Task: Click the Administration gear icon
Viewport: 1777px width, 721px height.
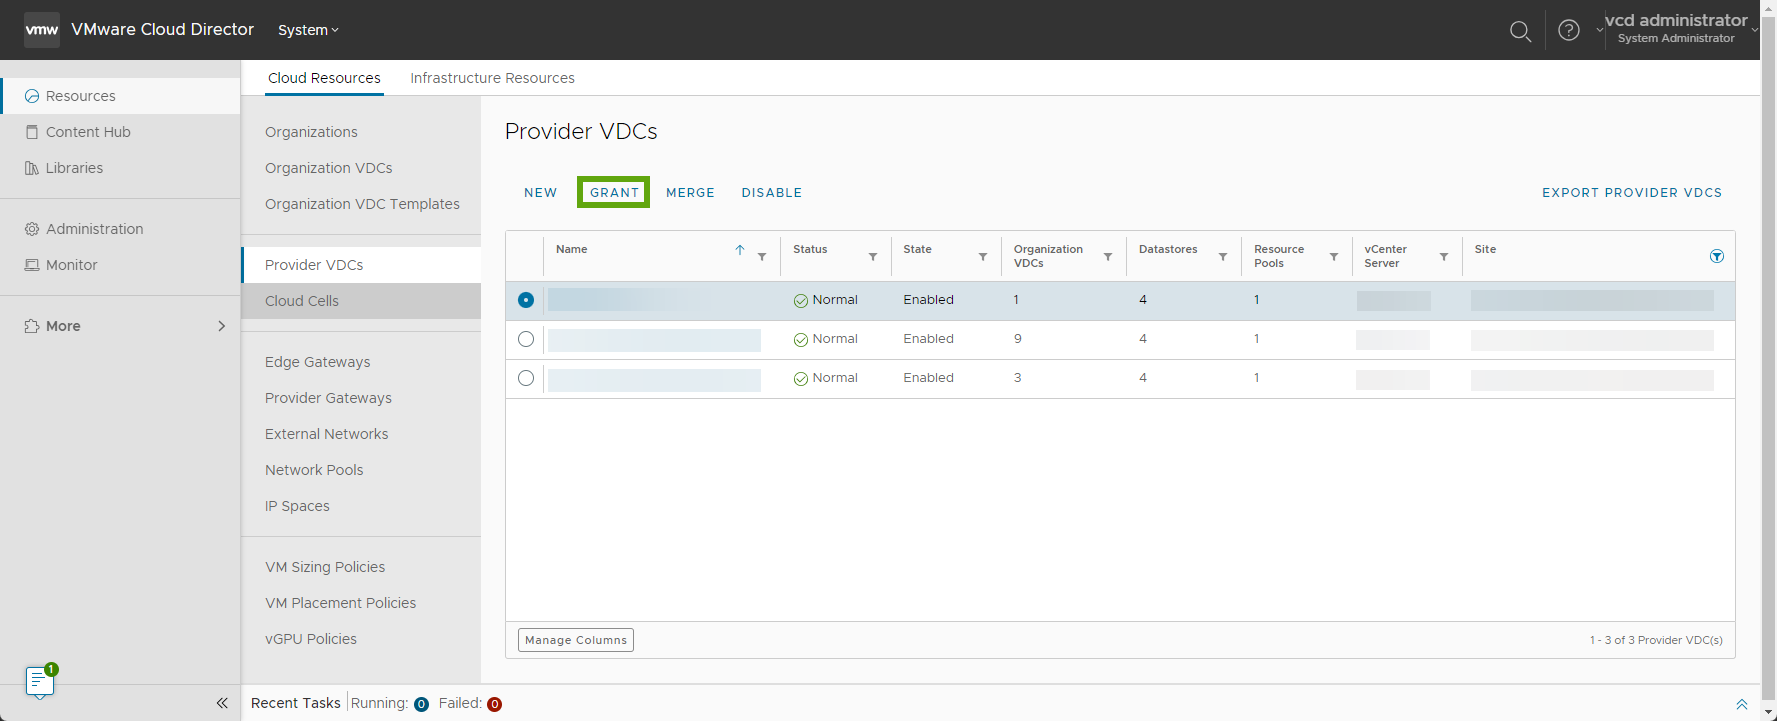Action: pos(32,229)
